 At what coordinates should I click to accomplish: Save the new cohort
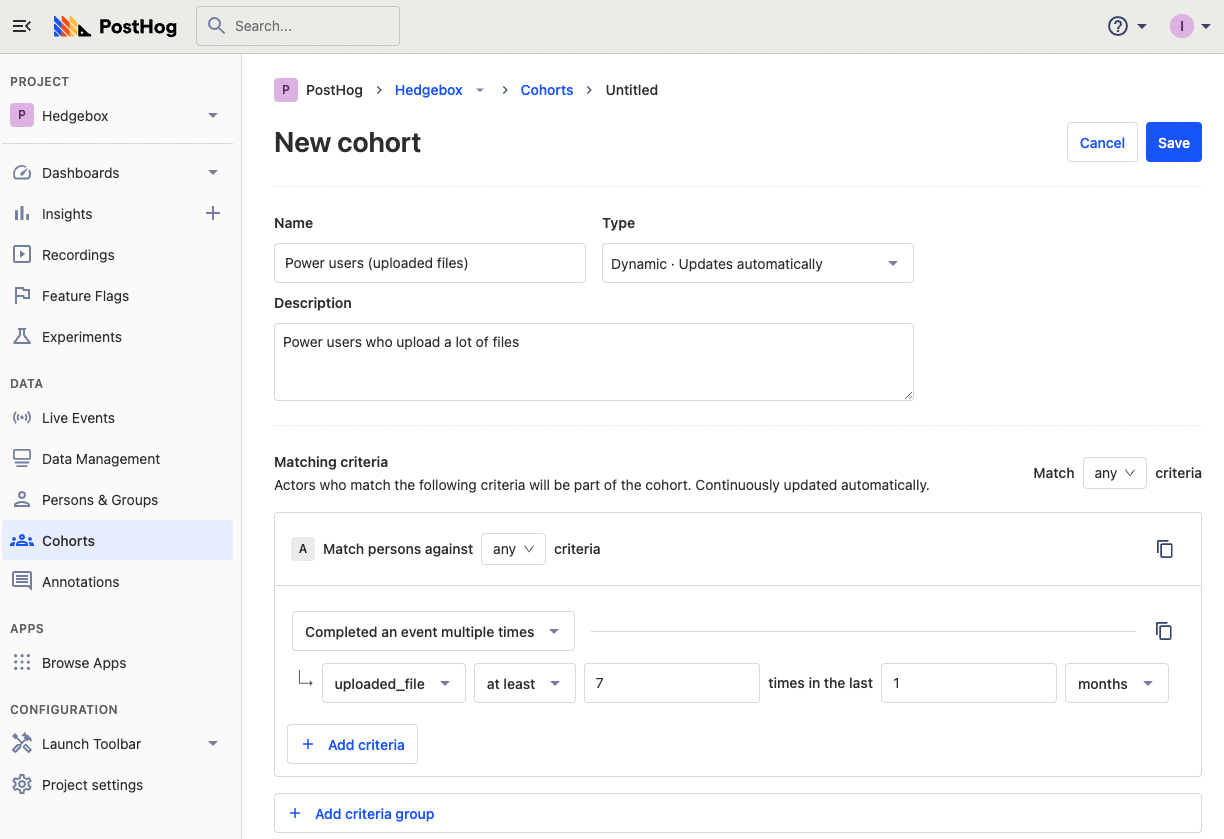click(x=1173, y=142)
